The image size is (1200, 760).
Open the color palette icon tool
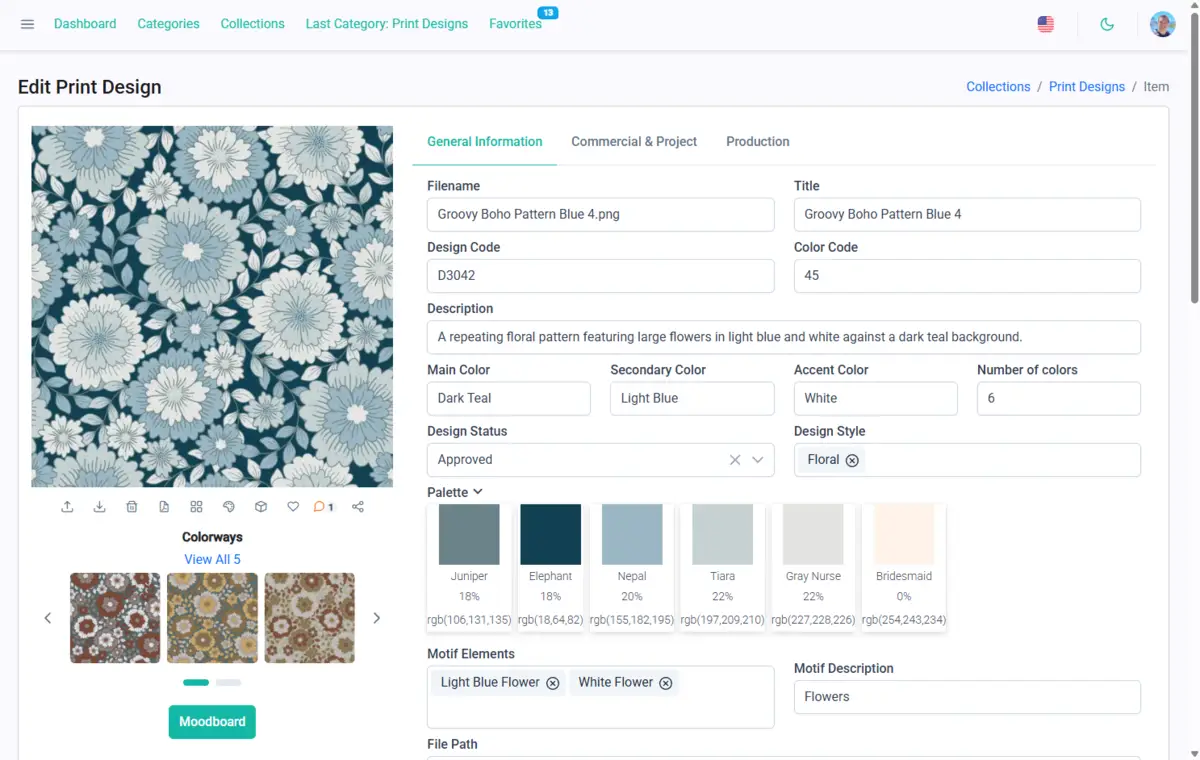pos(228,507)
